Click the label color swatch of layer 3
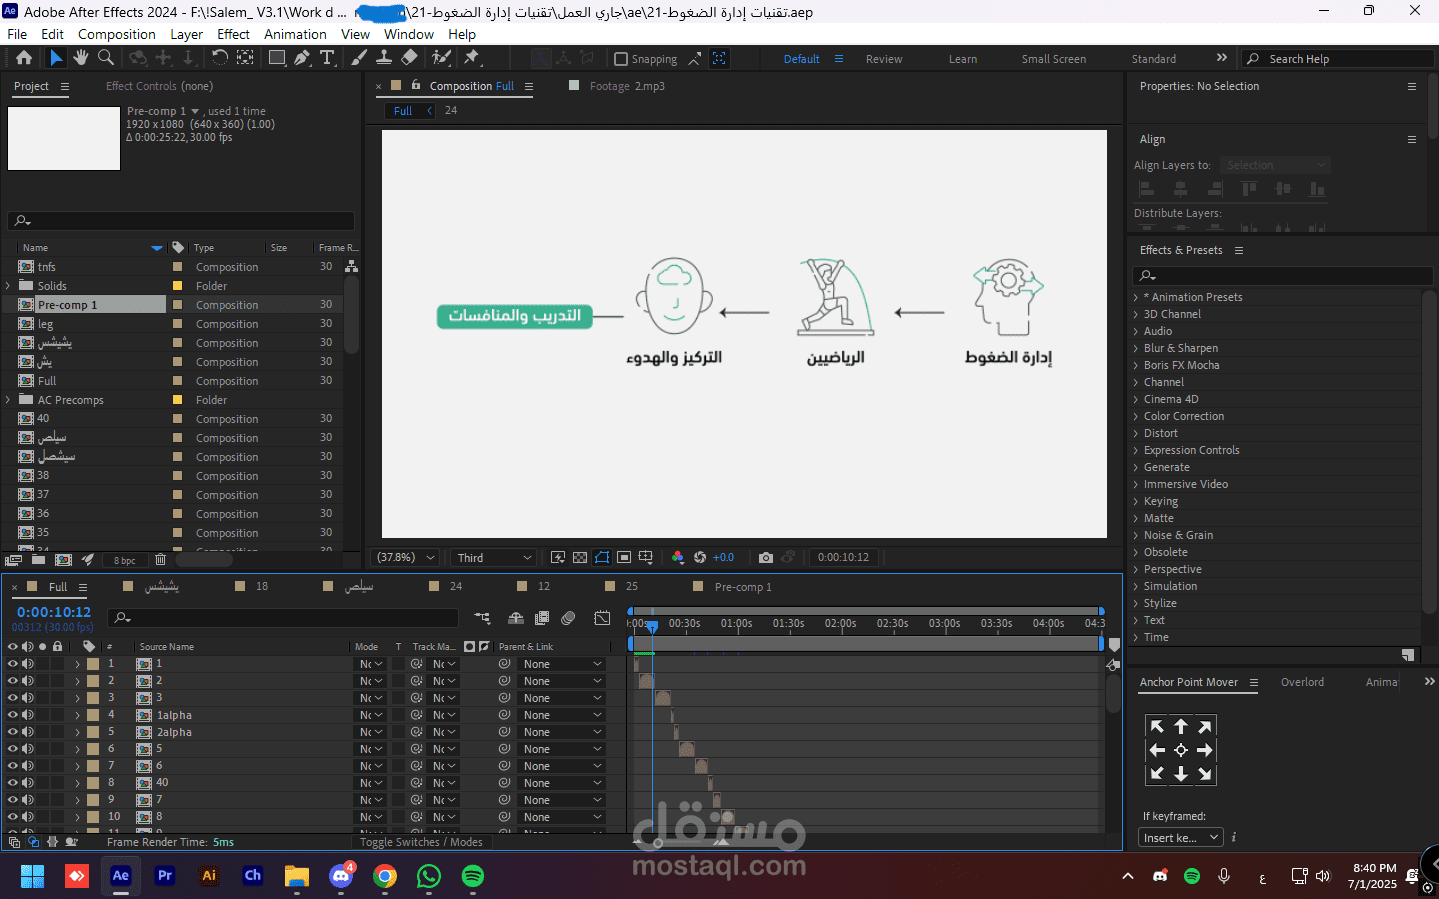 93,698
